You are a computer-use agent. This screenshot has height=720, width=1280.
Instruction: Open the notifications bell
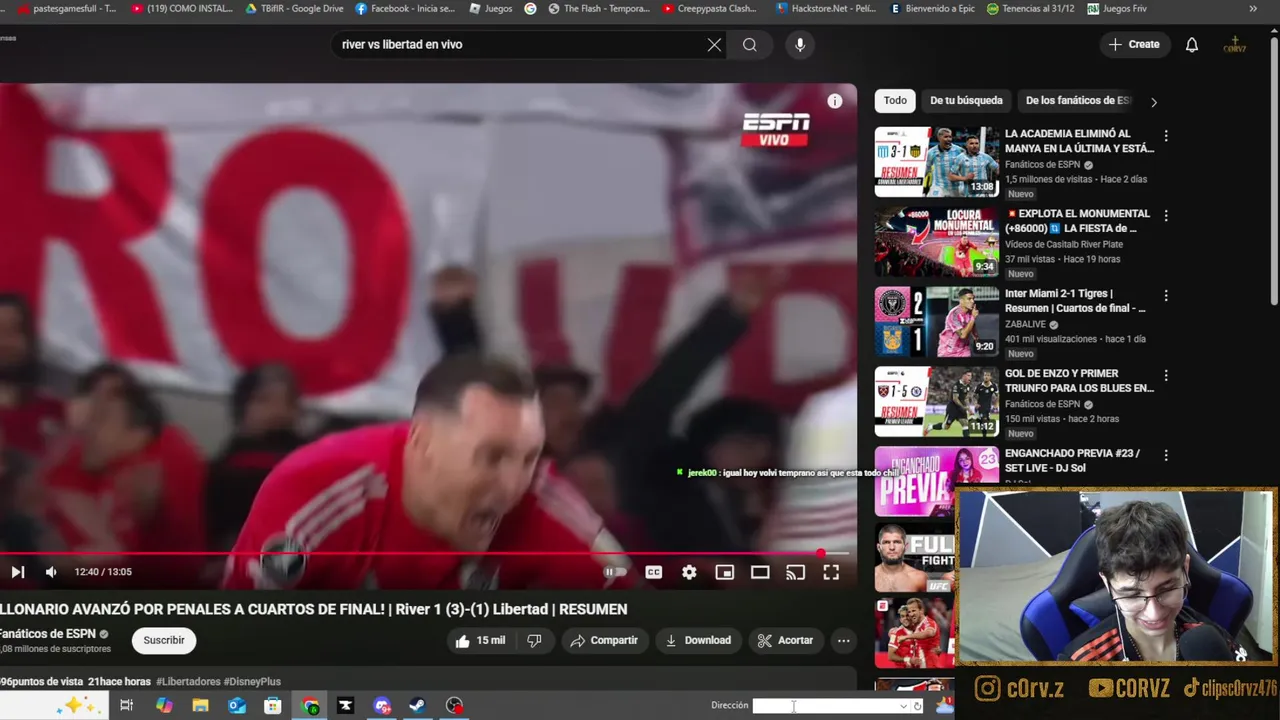point(1192,44)
